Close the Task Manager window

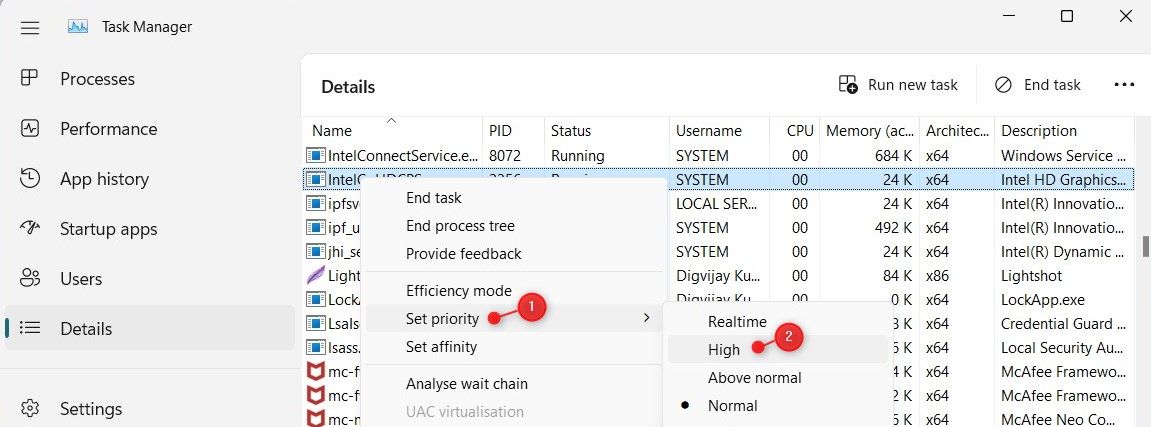click(x=1125, y=16)
